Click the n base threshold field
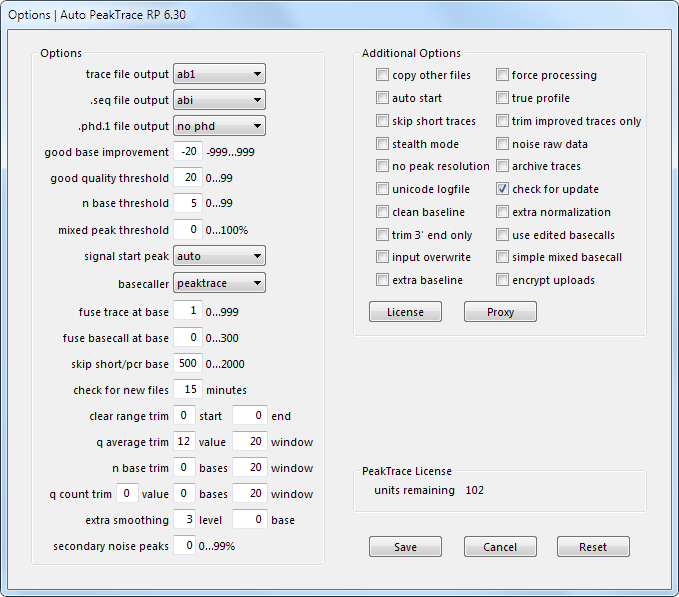679x597 pixels. tap(188, 203)
